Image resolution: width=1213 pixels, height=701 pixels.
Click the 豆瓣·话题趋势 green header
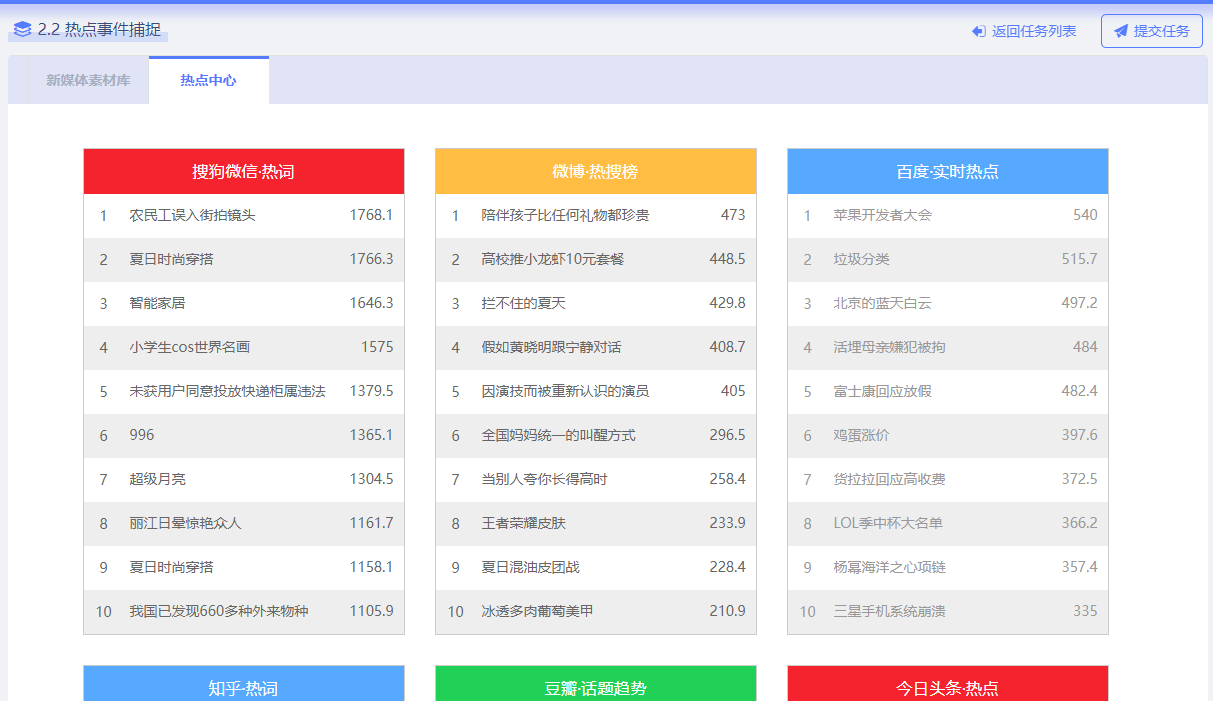coord(596,684)
